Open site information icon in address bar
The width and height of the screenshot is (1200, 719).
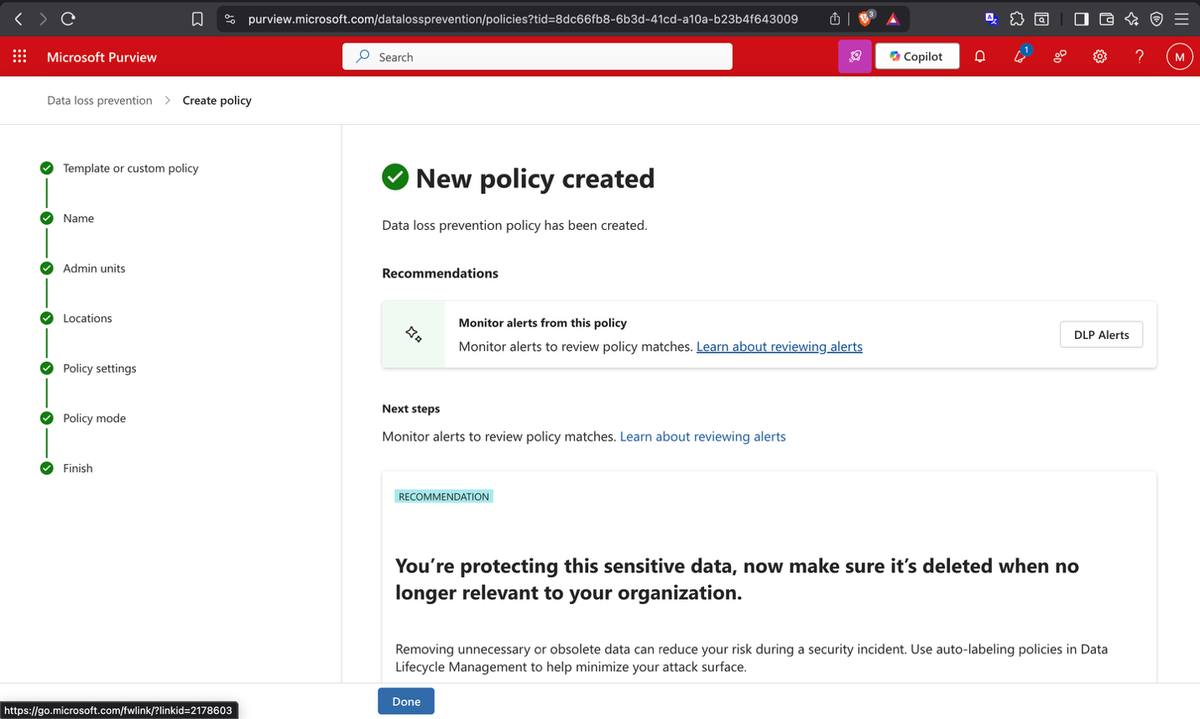click(x=230, y=18)
